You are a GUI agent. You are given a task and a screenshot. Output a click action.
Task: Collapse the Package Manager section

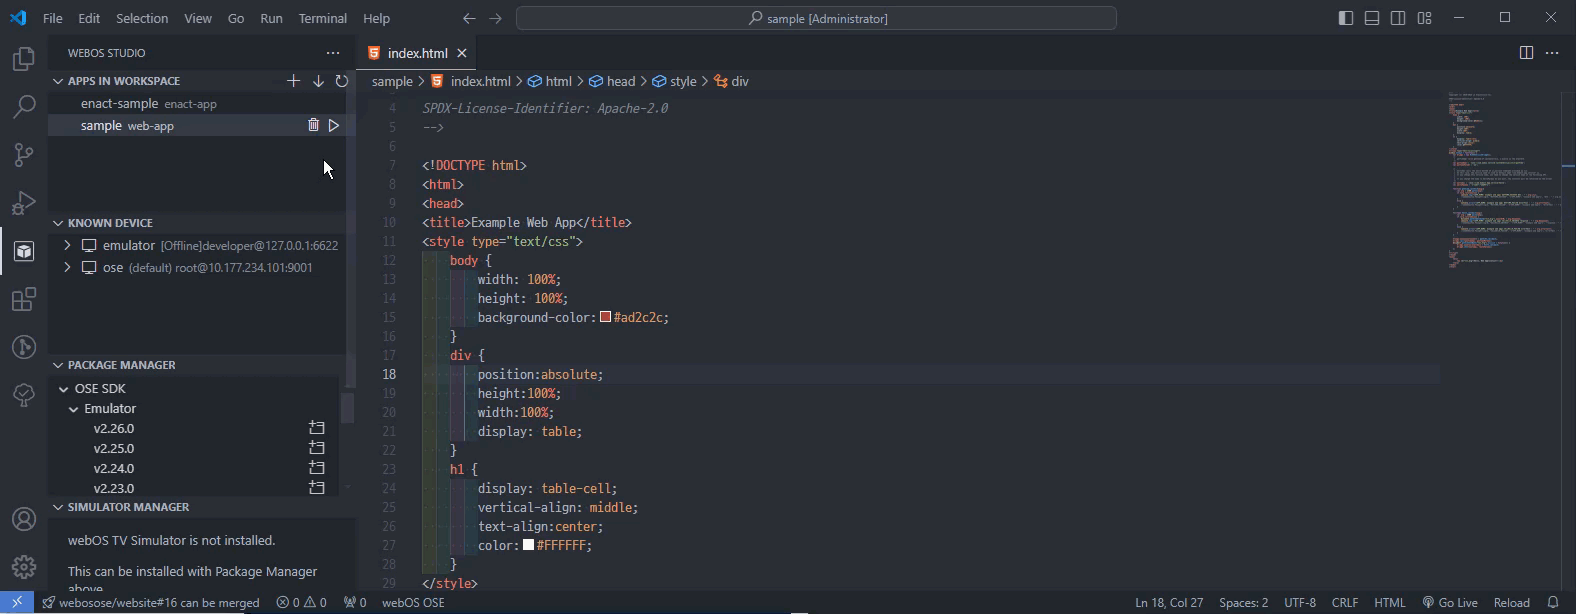pos(58,365)
